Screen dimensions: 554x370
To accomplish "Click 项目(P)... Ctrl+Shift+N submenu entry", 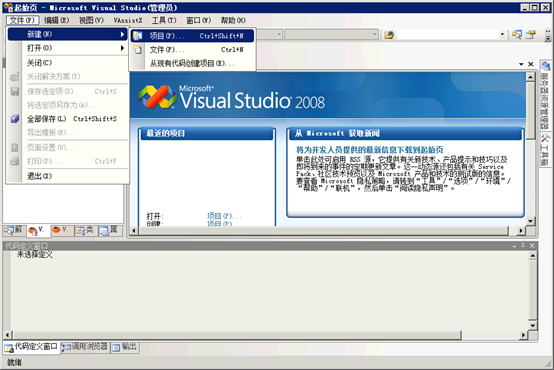I will coord(193,36).
